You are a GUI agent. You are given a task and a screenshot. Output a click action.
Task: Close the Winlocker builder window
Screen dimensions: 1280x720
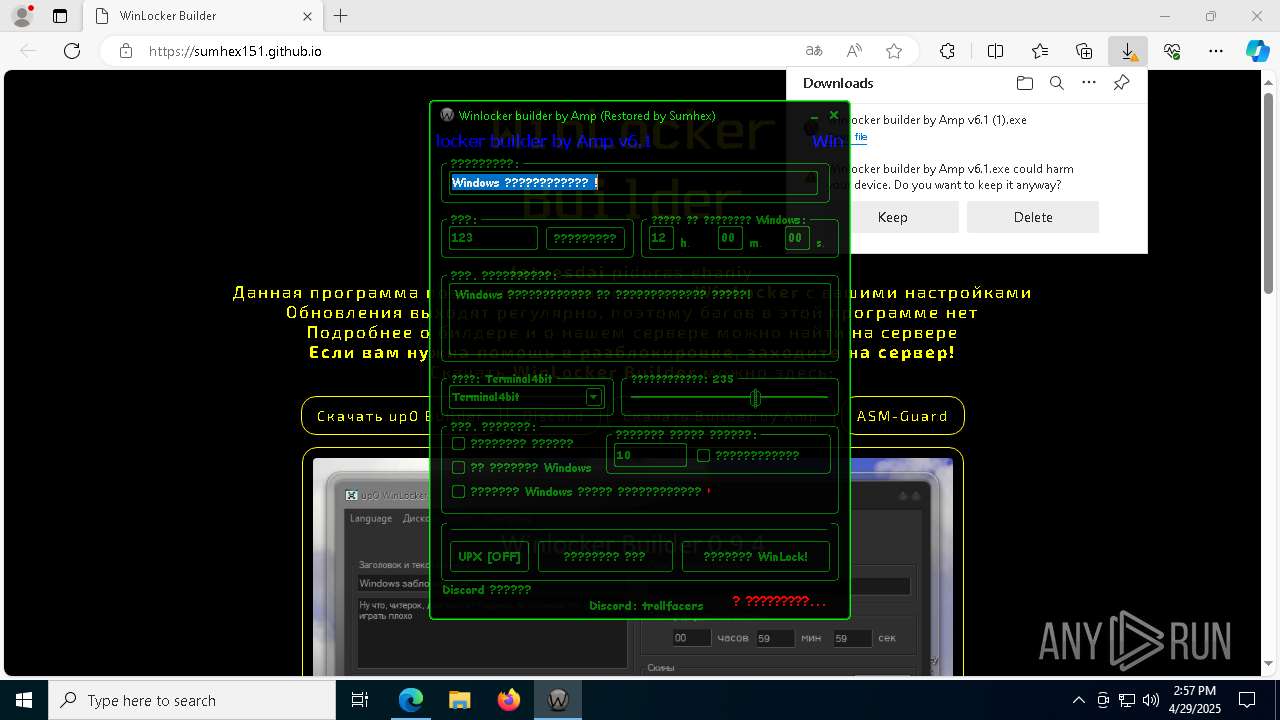(x=834, y=116)
